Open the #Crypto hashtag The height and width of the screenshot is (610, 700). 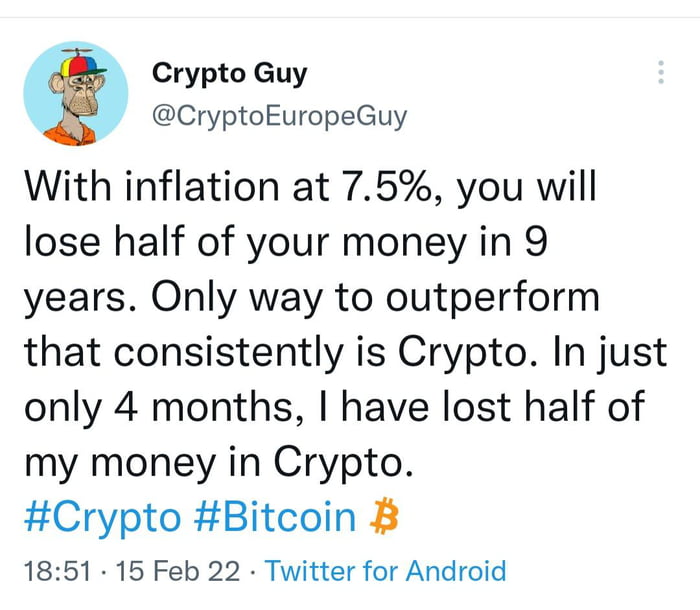coord(101,517)
